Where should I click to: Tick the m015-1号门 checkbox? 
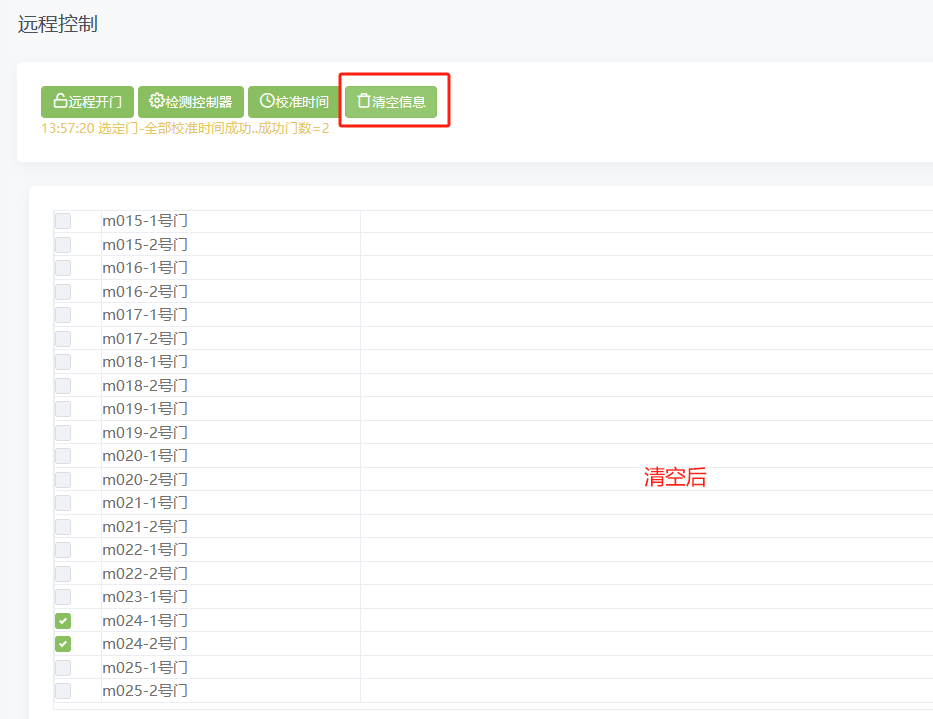63,221
